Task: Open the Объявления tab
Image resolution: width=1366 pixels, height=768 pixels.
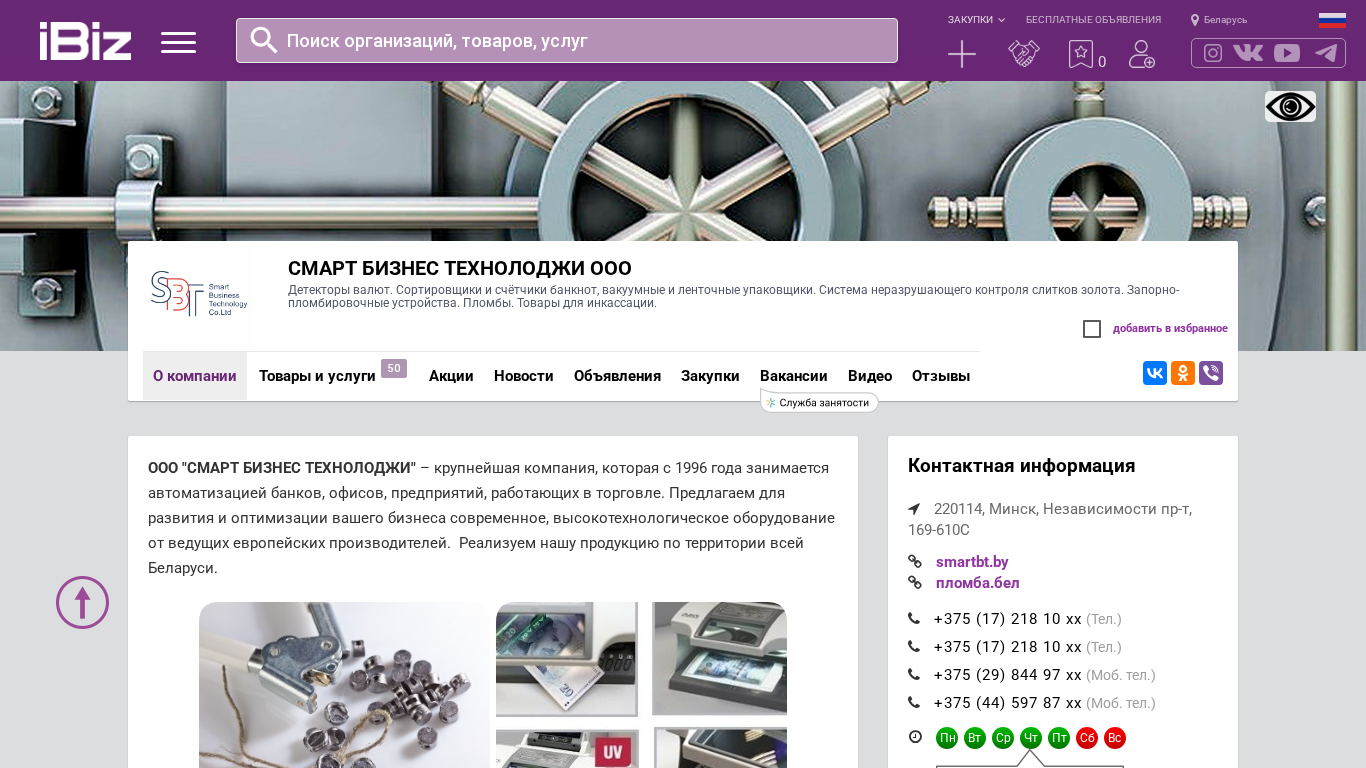Action: [x=617, y=376]
